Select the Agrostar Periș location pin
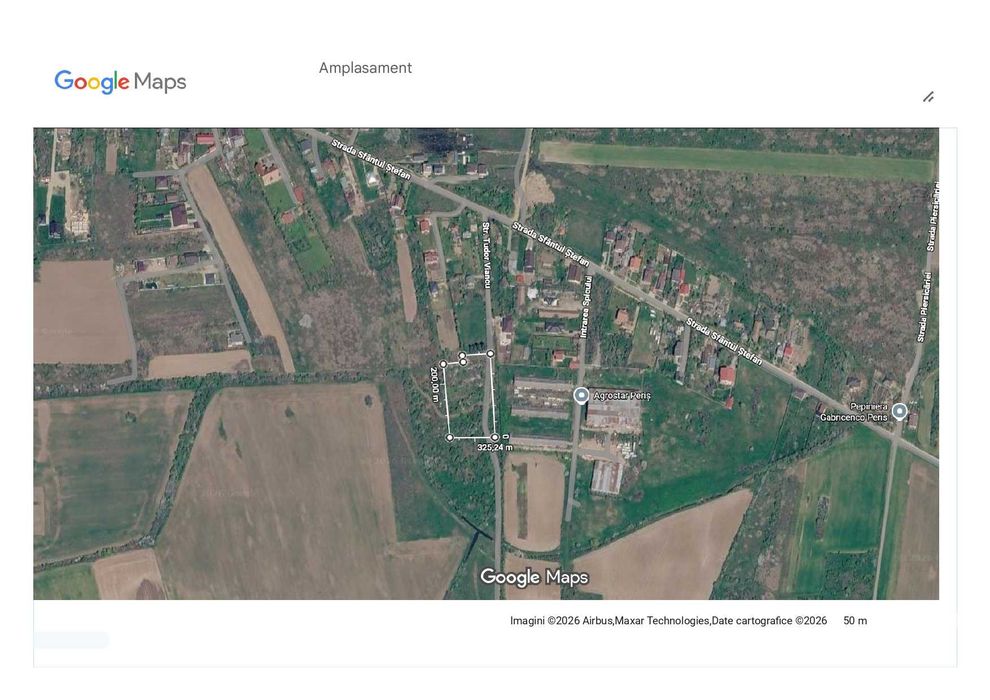 tap(581, 396)
